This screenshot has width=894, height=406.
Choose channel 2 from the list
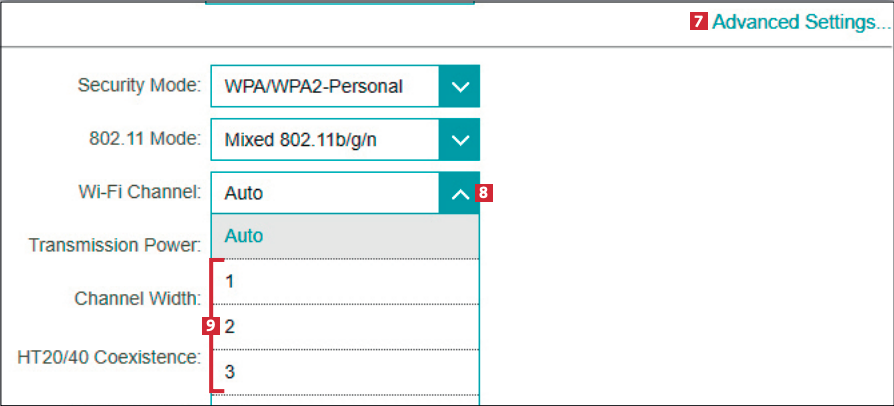pos(345,327)
